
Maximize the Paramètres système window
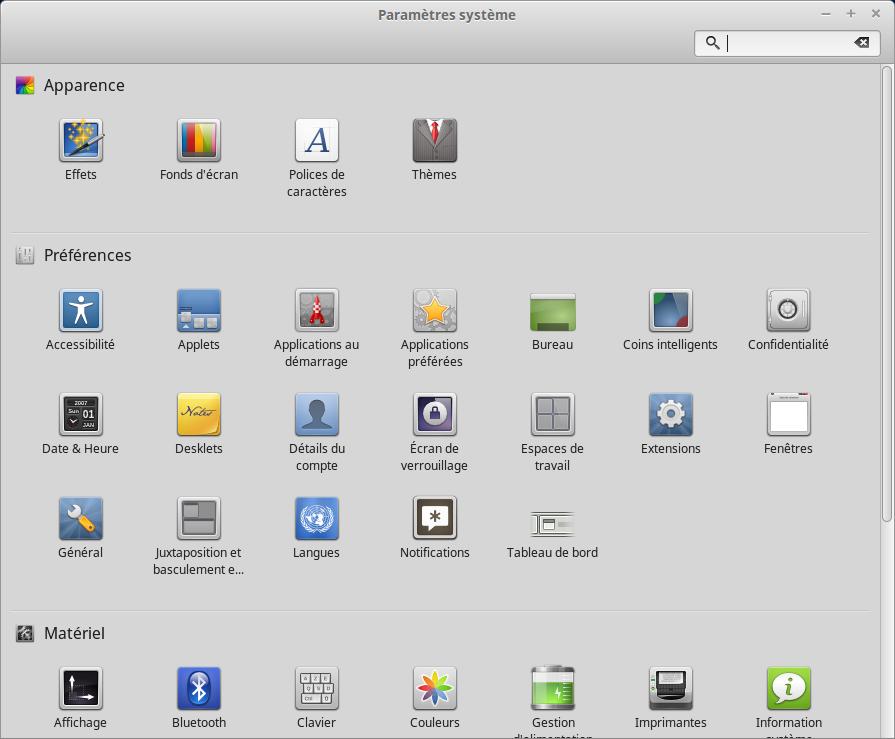[x=850, y=13]
